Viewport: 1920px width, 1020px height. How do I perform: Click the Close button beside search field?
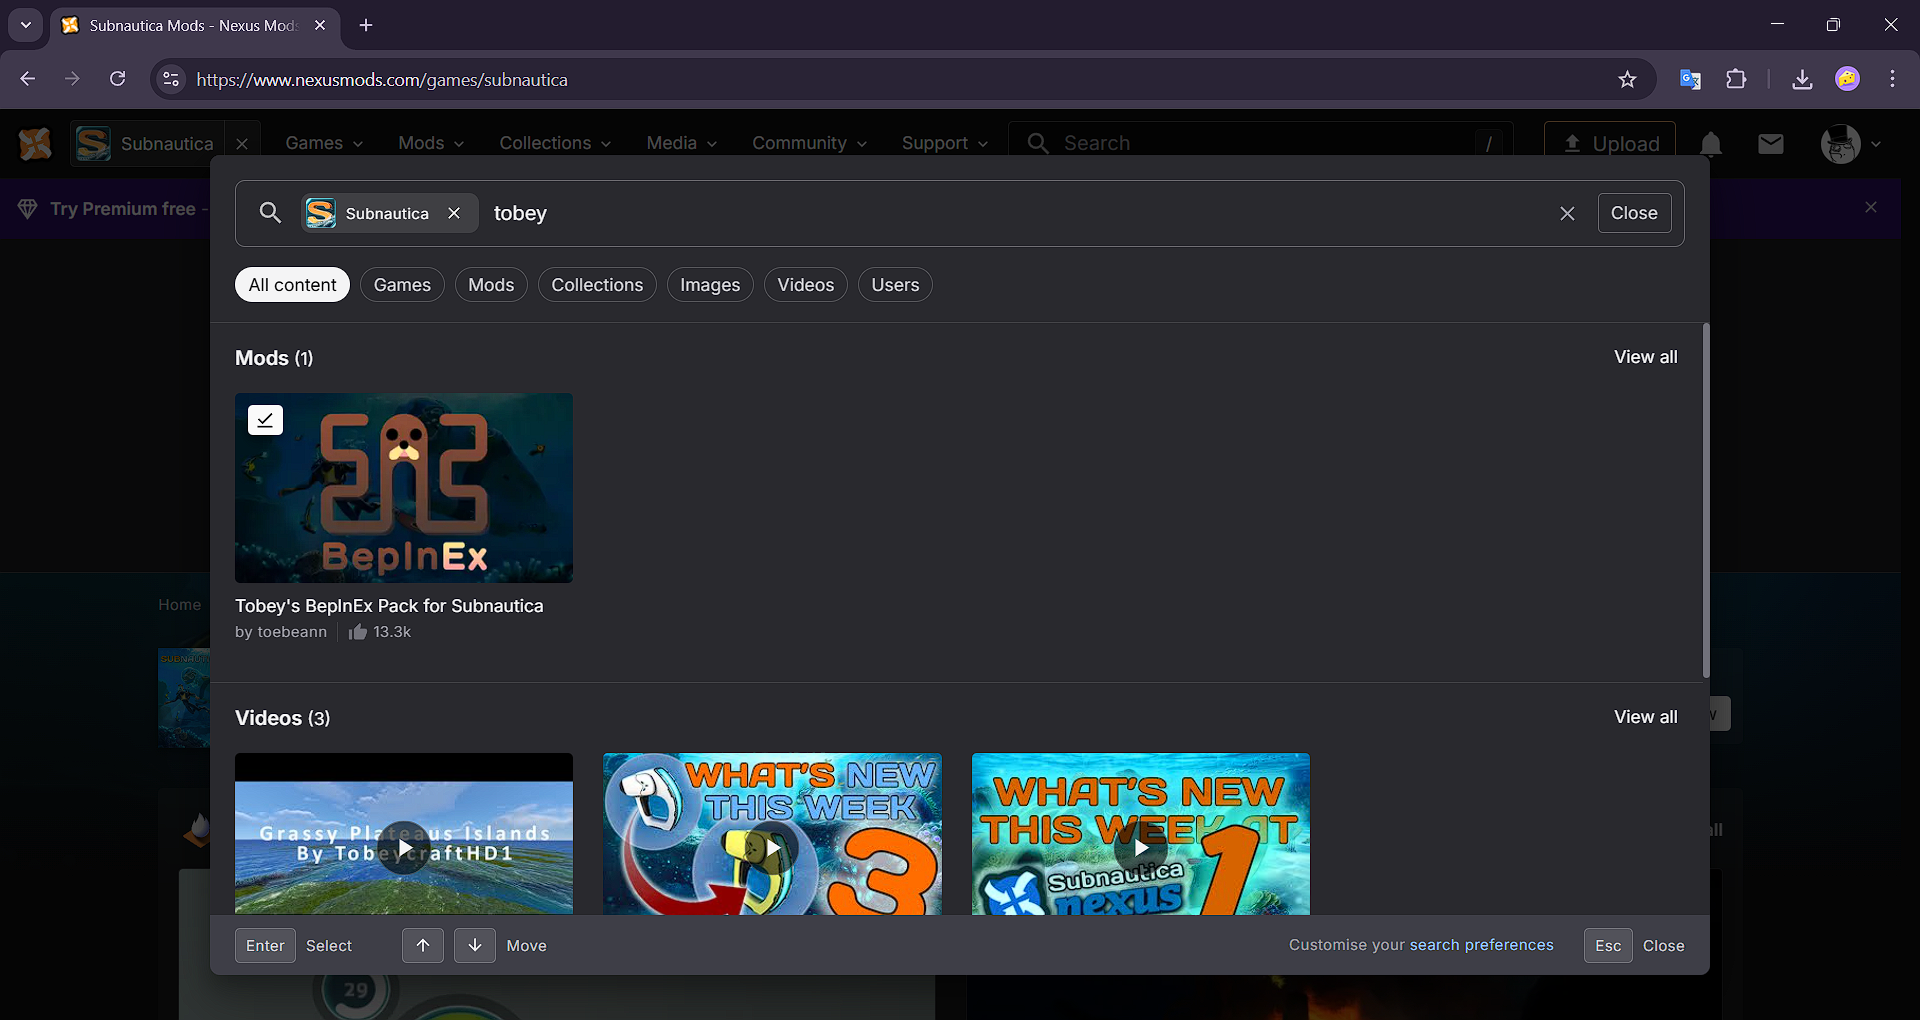(1634, 213)
